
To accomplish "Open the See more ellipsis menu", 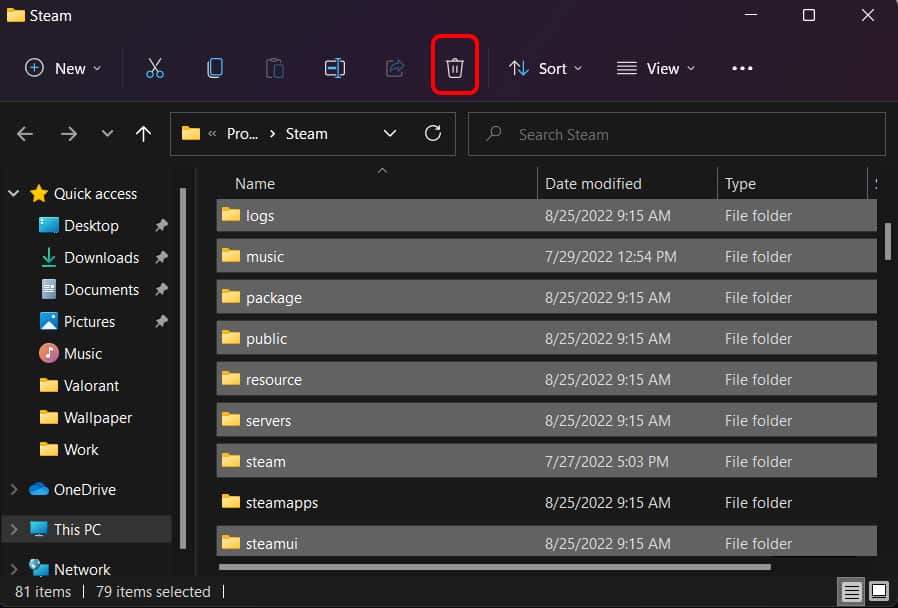I will [741, 68].
